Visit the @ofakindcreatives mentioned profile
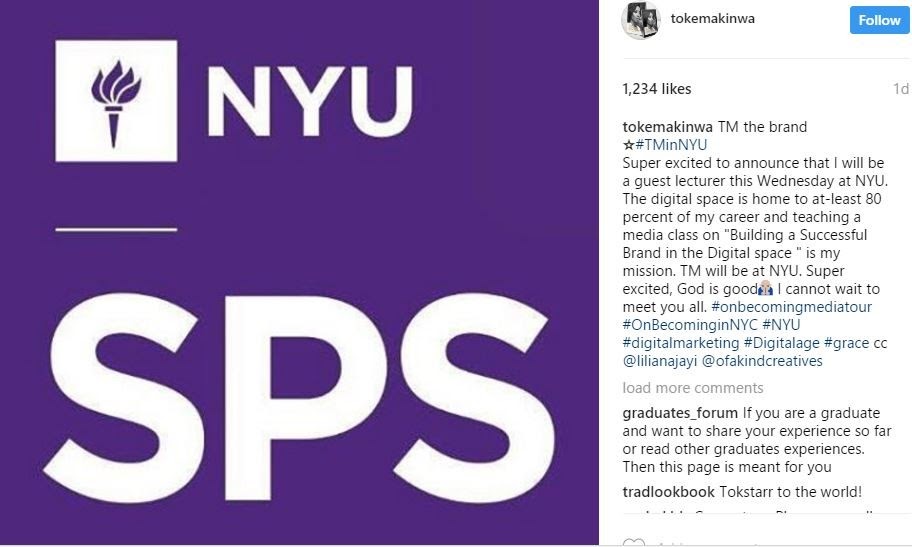Screen dimensions: 912x547 point(763,361)
